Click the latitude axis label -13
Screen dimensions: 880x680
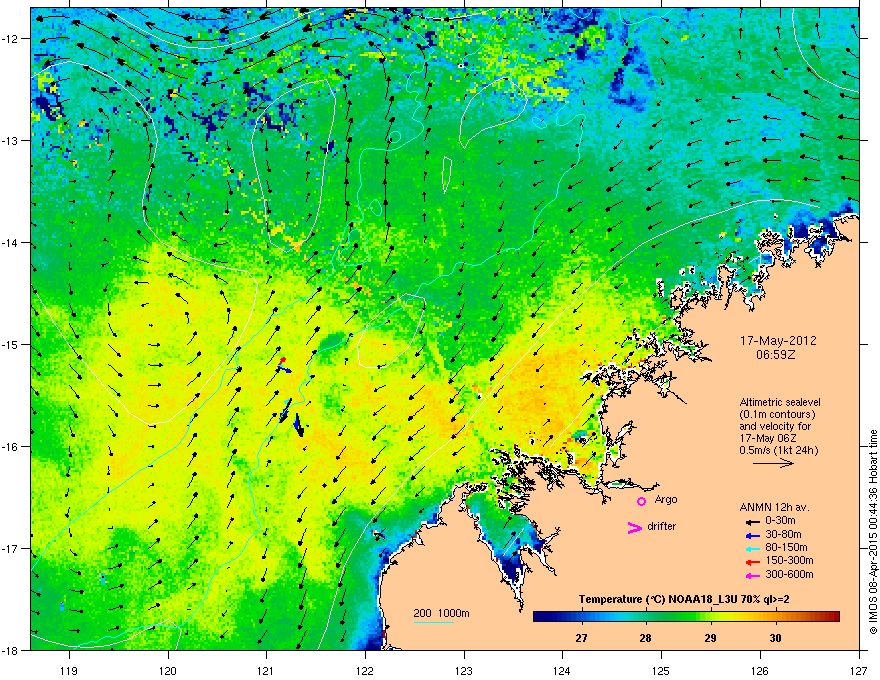(10, 141)
